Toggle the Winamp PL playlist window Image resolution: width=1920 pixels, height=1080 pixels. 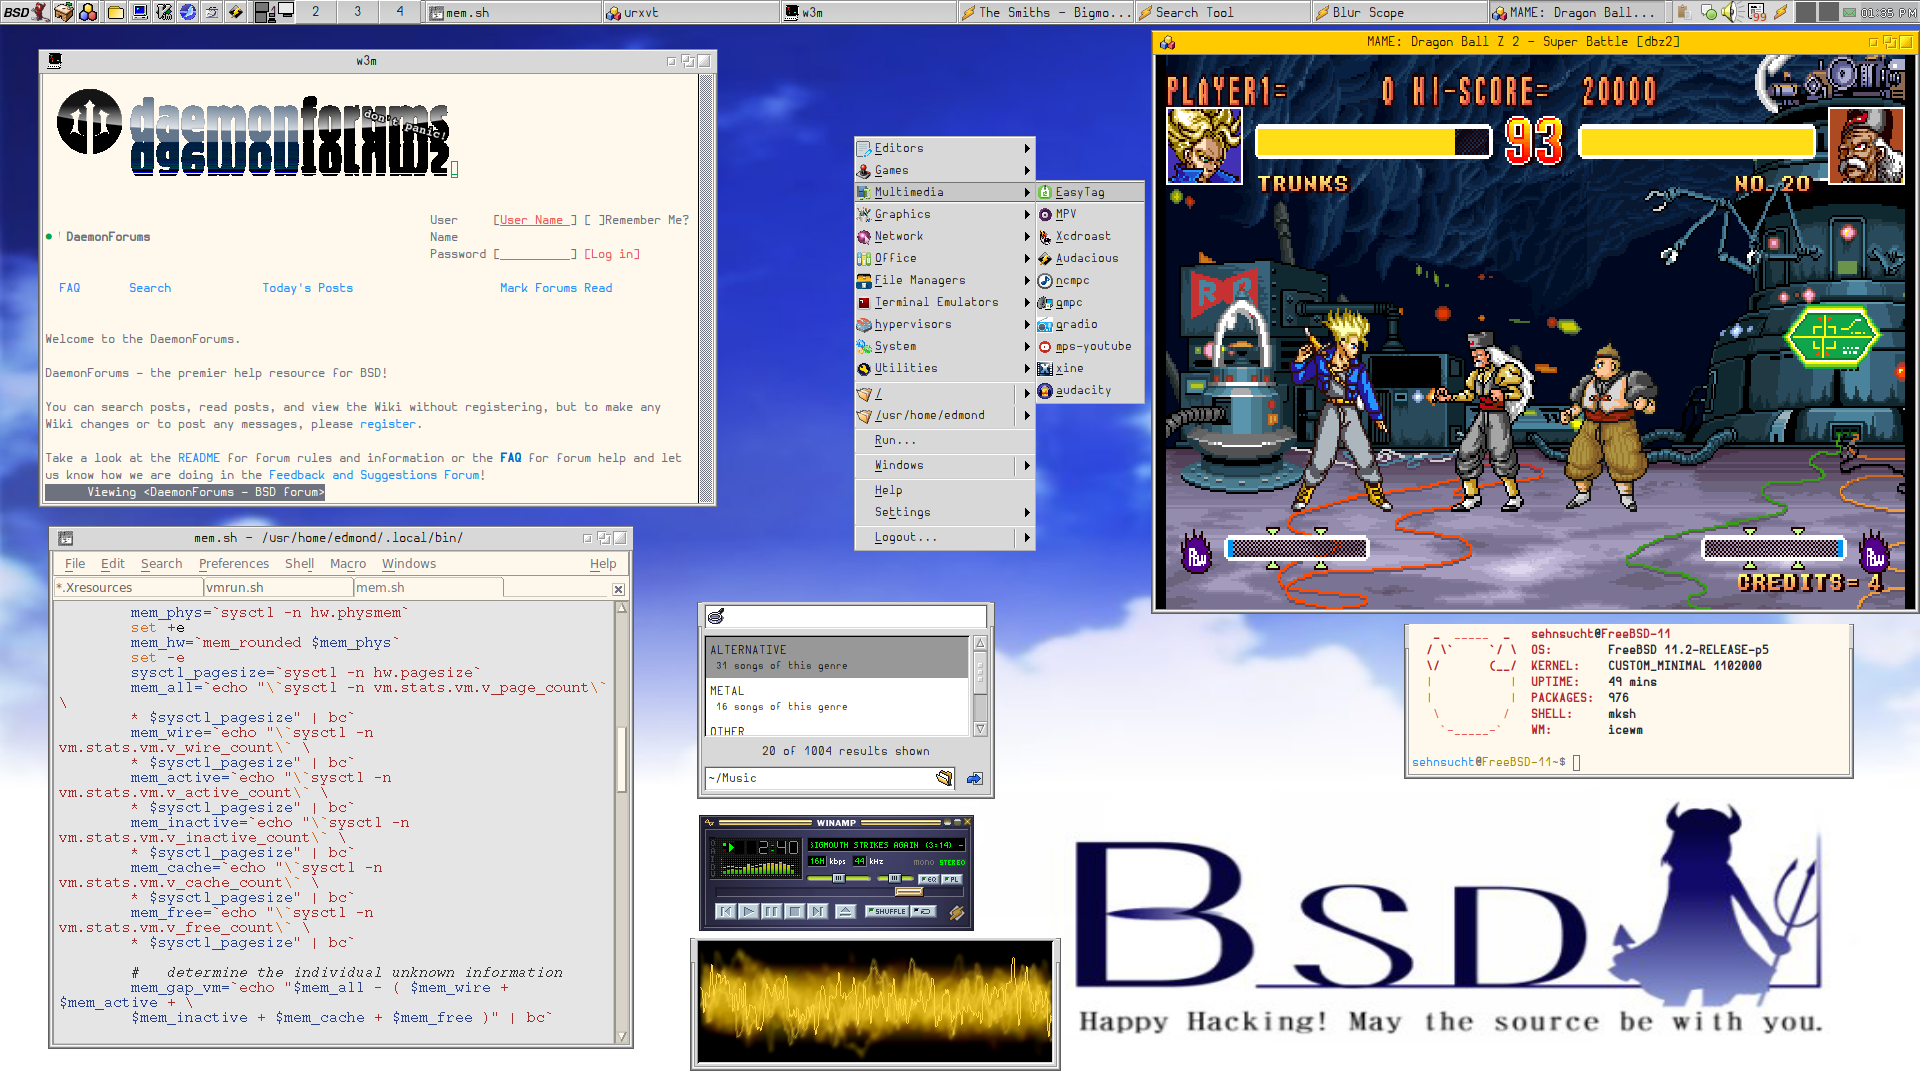pyautogui.click(x=951, y=879)
